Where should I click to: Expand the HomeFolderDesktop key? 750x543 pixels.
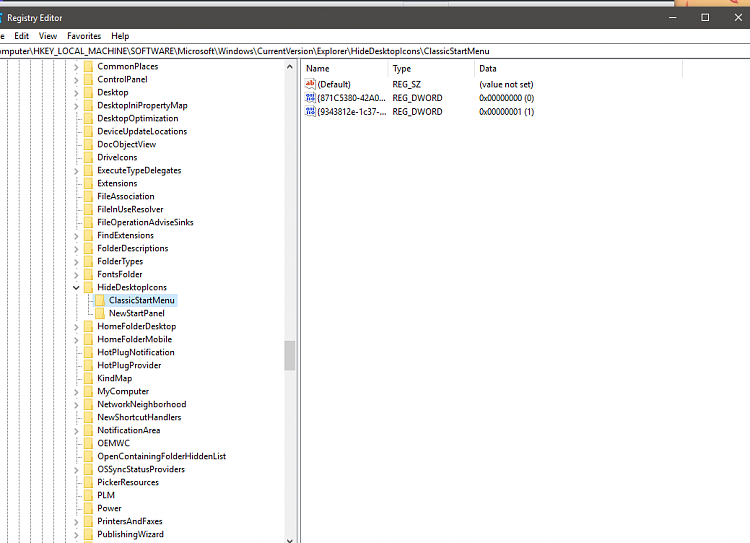tap(76, 327)
